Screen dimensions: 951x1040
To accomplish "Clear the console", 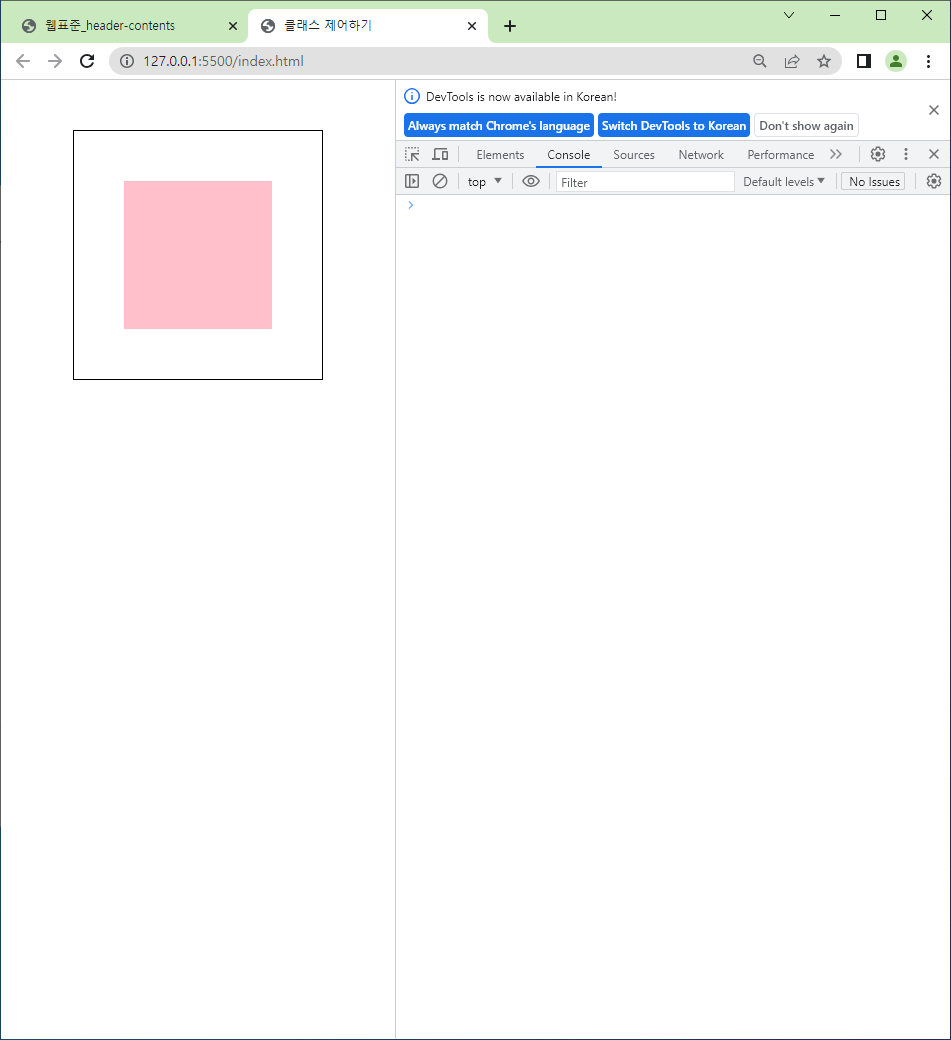I will (x=440, y=181).
